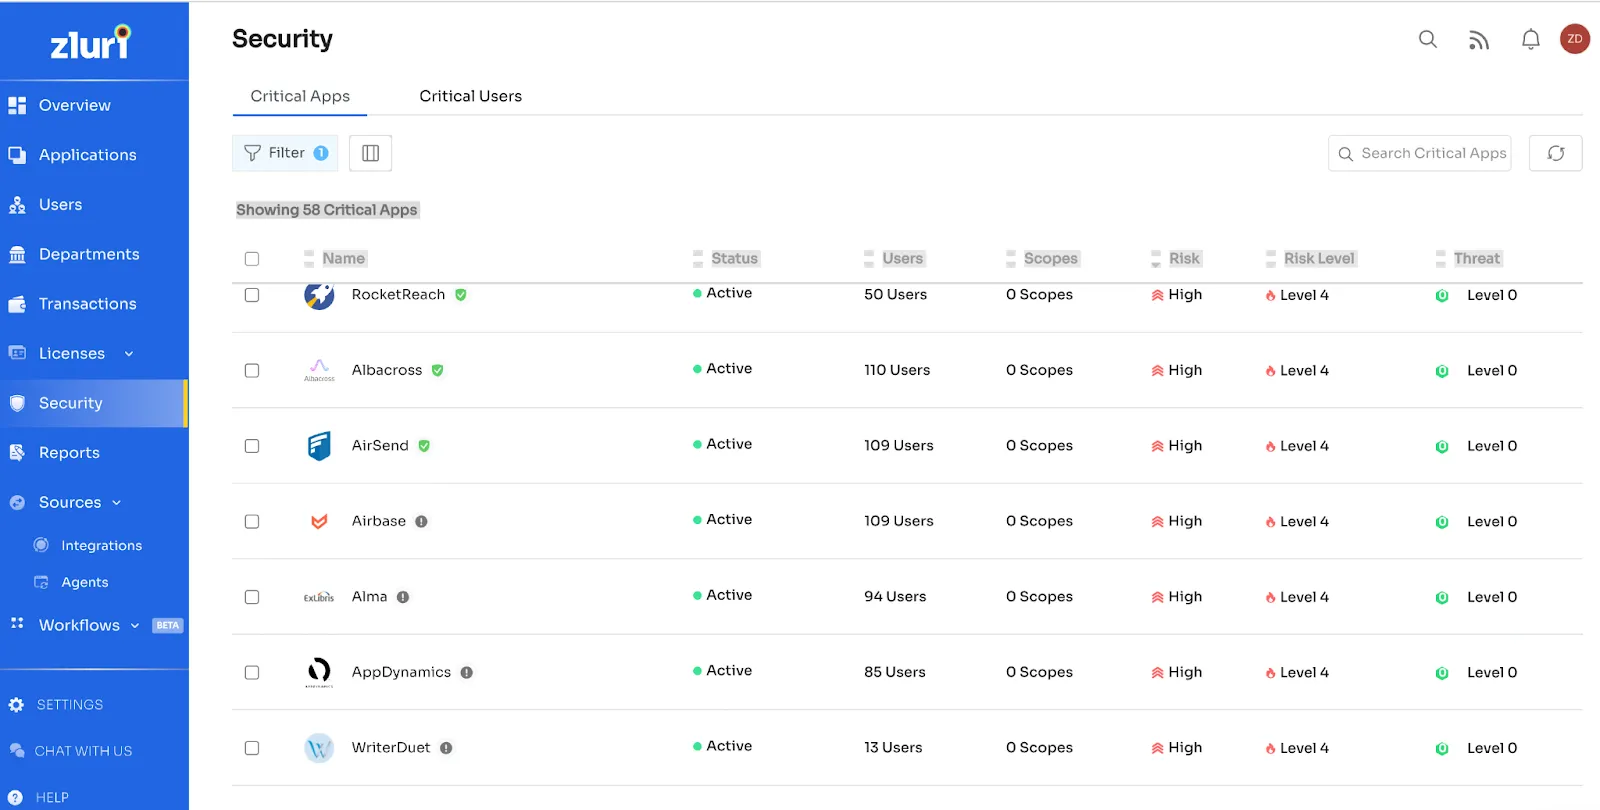The width and height of the screenshot is (1600, 810).
Task: Click 'Active' status for Alma
Action: tap(729, 595)
